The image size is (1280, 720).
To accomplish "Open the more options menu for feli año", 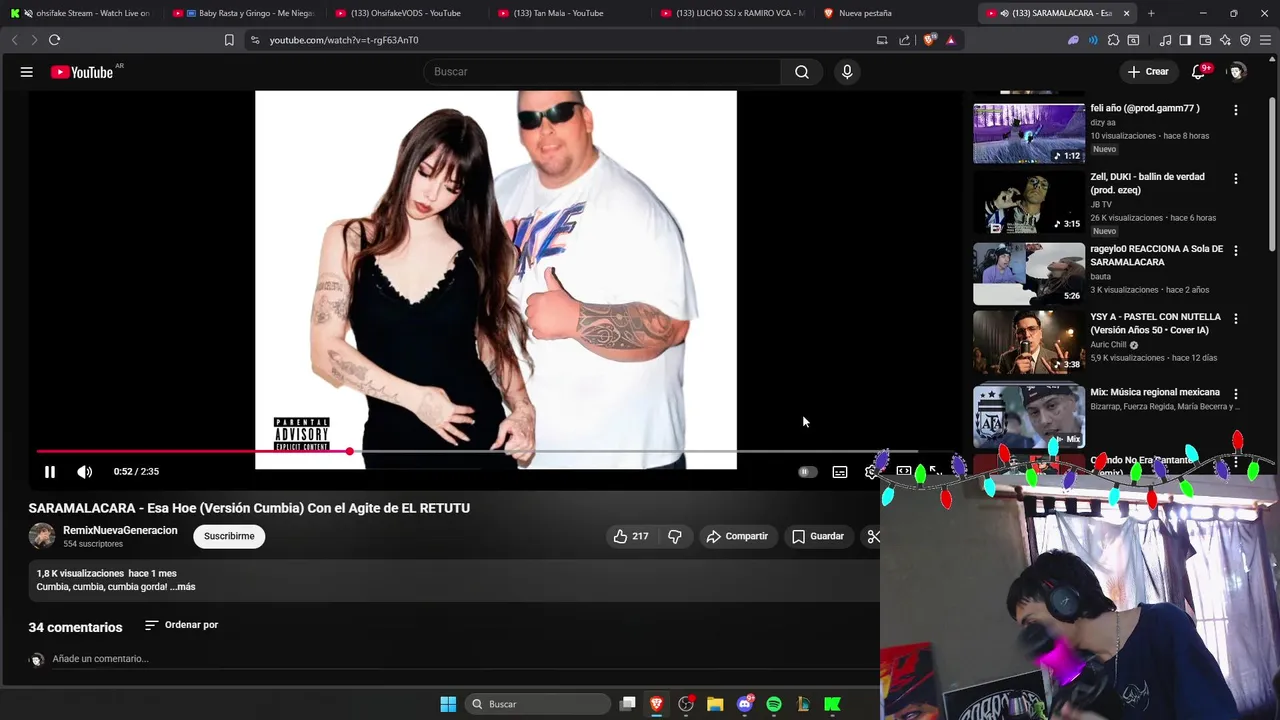I will tap(1236, 110).
